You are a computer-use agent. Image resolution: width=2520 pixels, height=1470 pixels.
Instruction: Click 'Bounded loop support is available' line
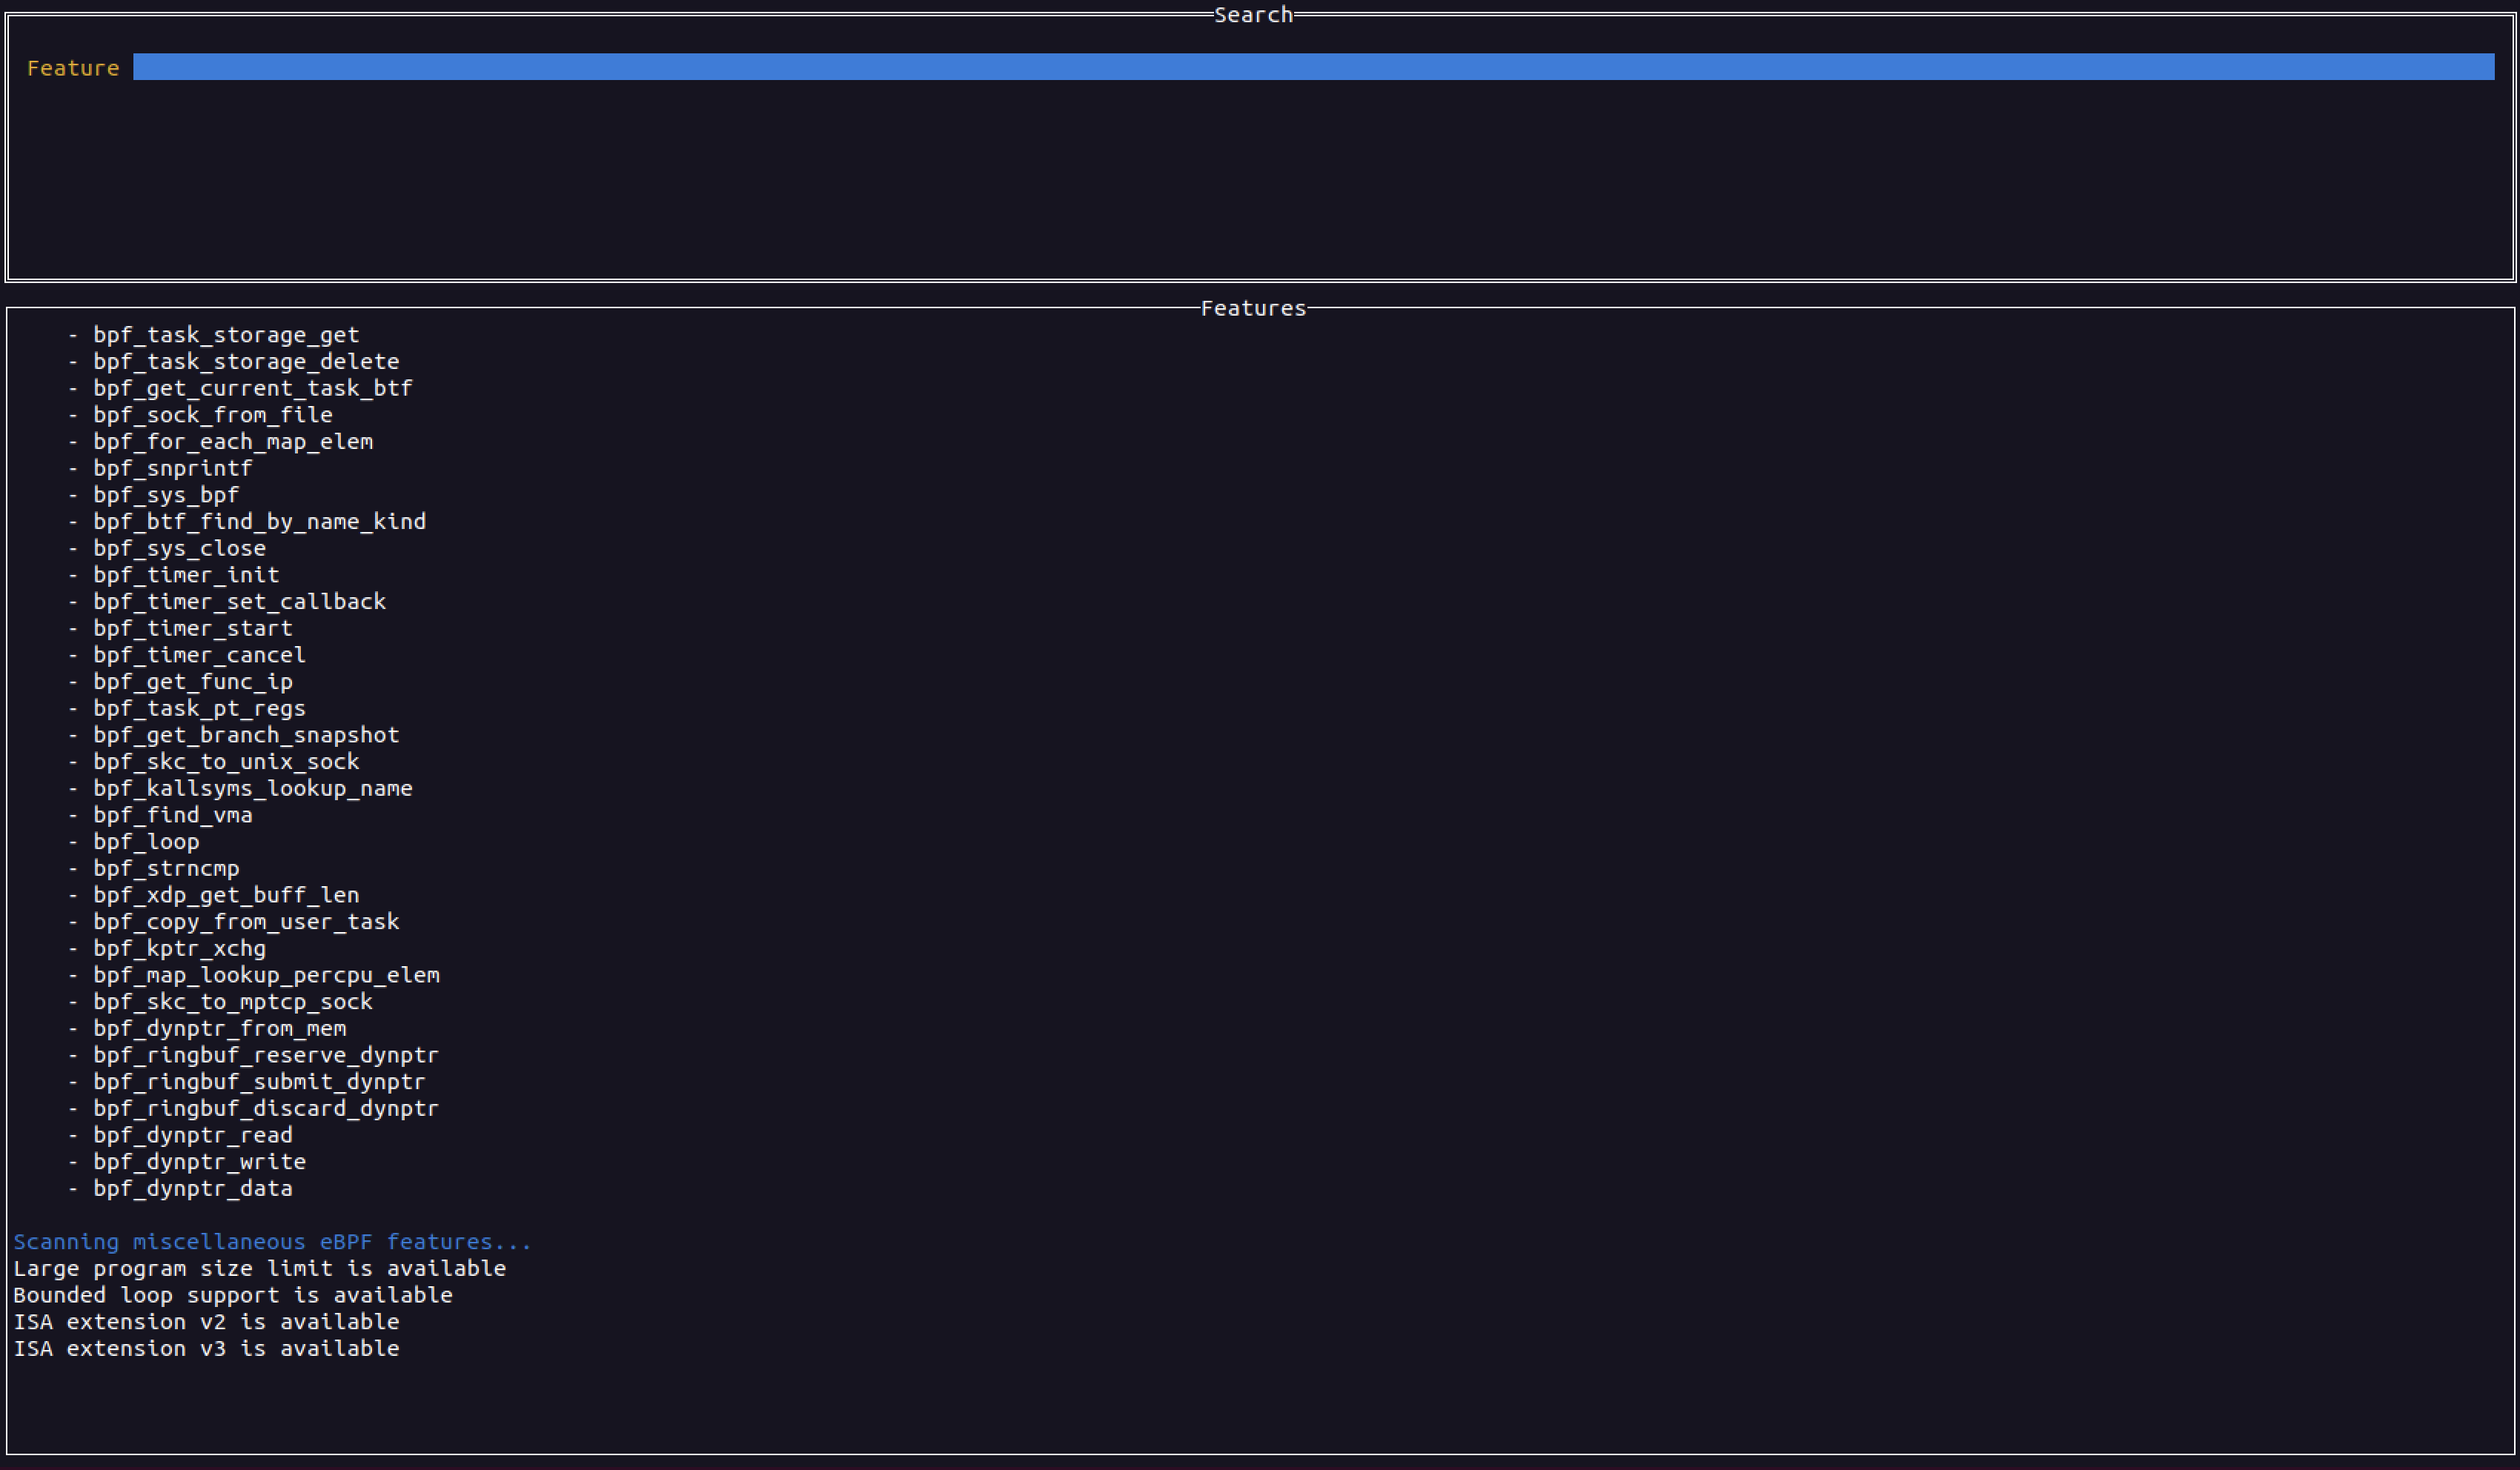pos(233,1295)
